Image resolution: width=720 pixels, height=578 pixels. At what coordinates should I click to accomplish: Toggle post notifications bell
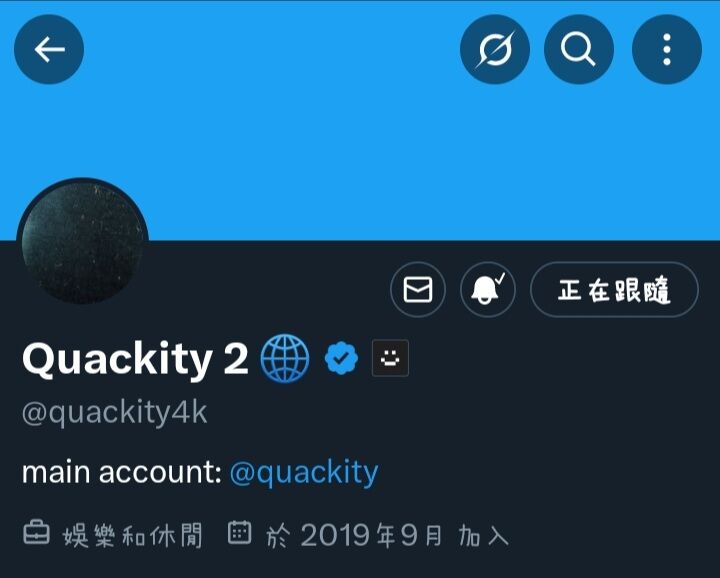coord(488,290)
